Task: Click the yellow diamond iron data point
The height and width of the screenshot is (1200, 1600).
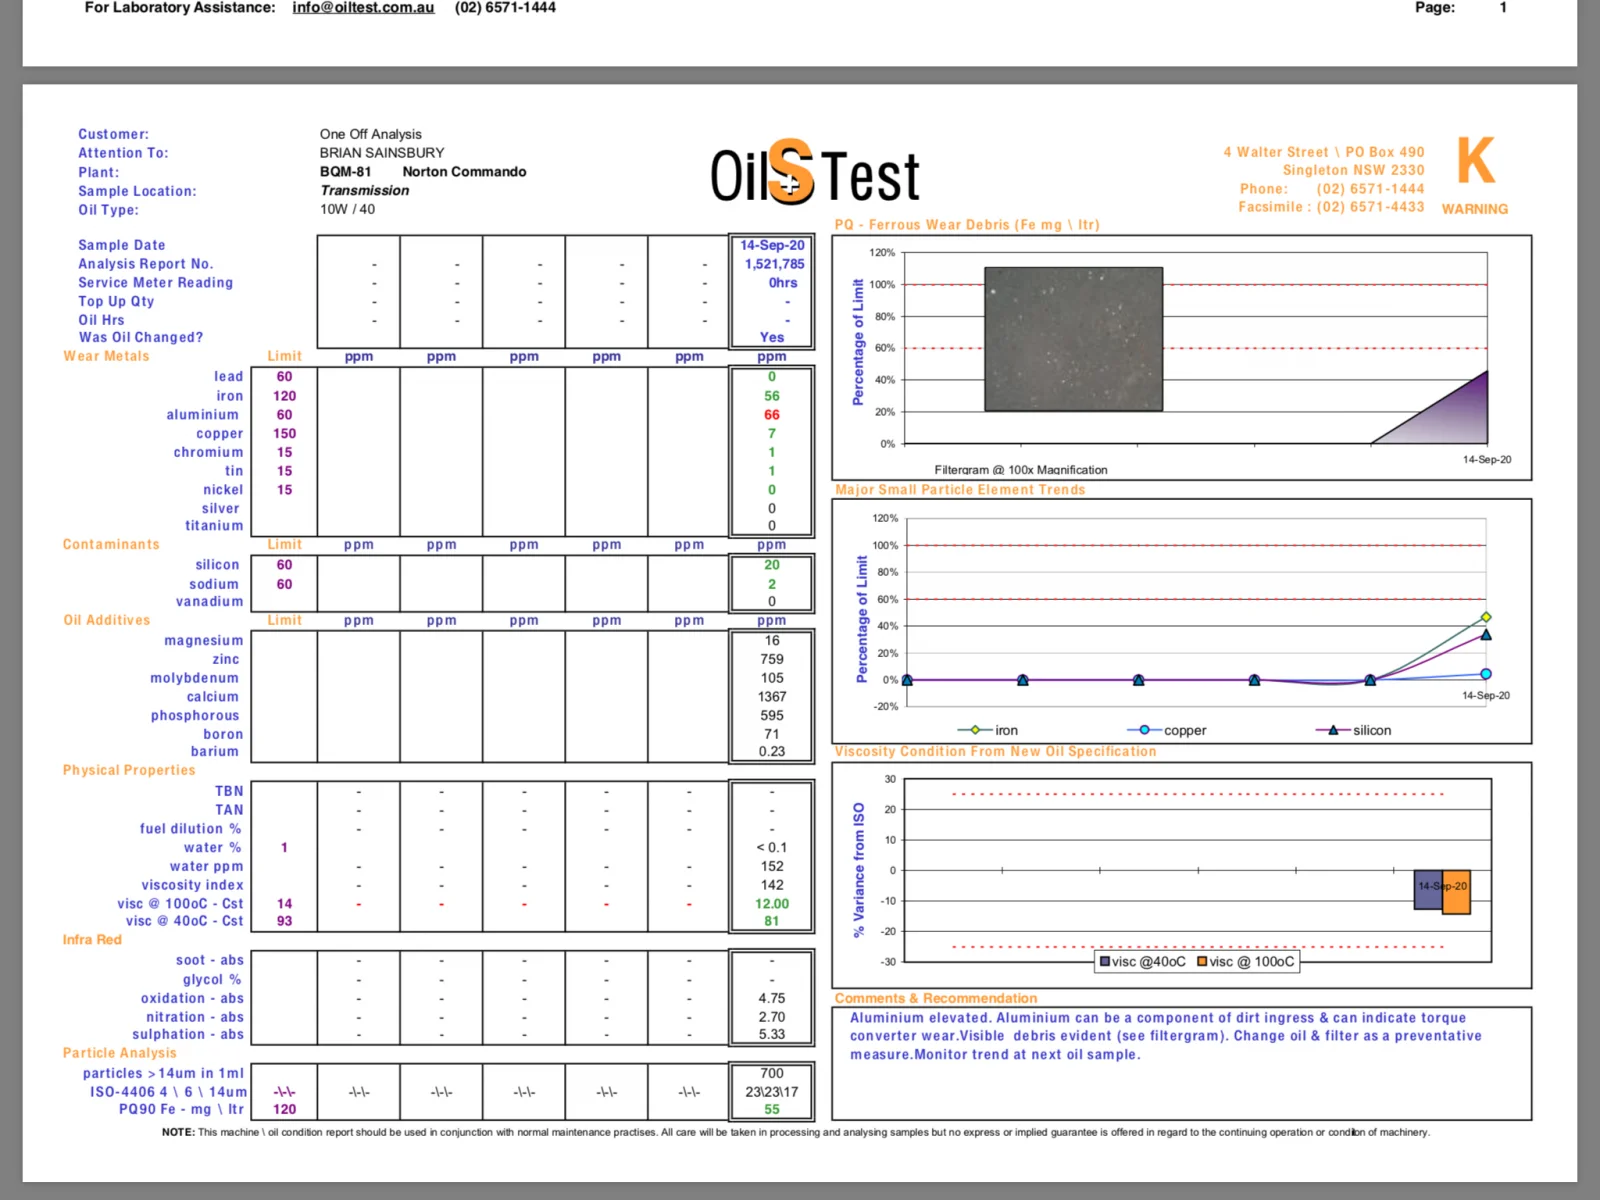Action: [x=1486, y=617]
